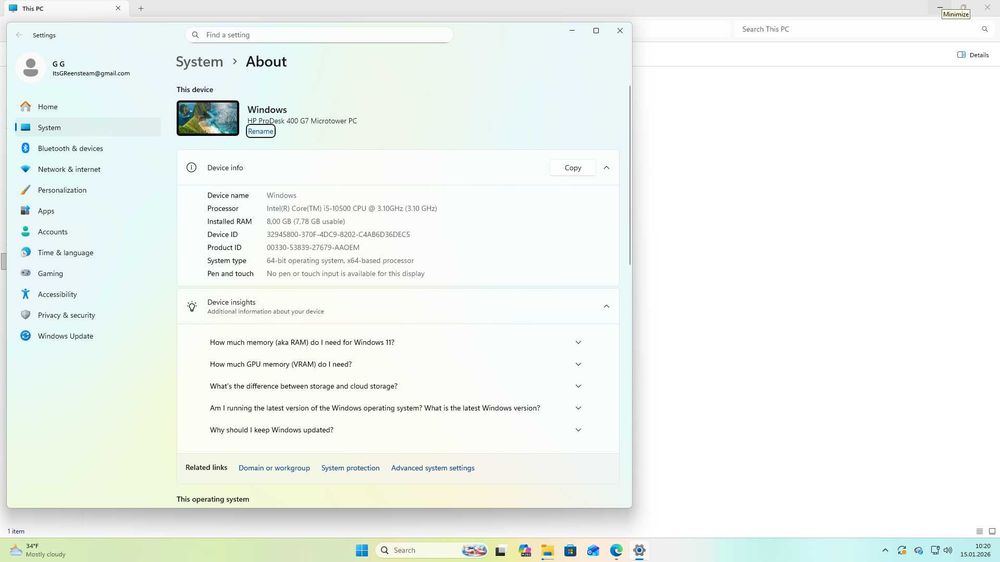This screenshot has width=1000, height=562.
Task: Collapse the Device info section
Action: pyautogui.click(x=607, y=168)
